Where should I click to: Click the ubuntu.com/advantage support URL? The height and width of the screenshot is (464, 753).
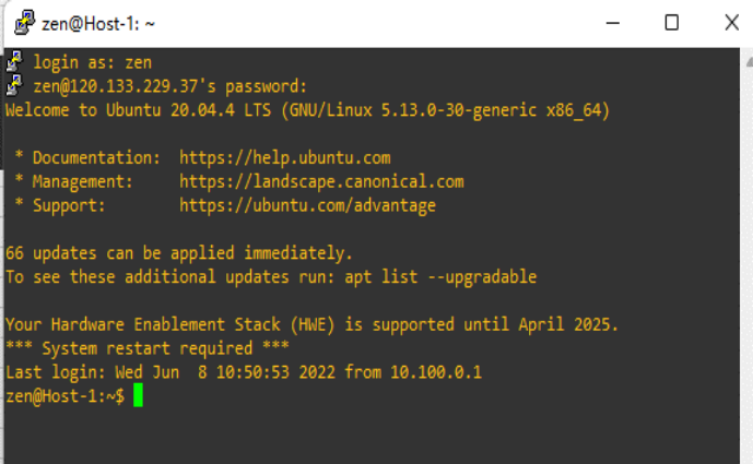(x=308, y=206)
